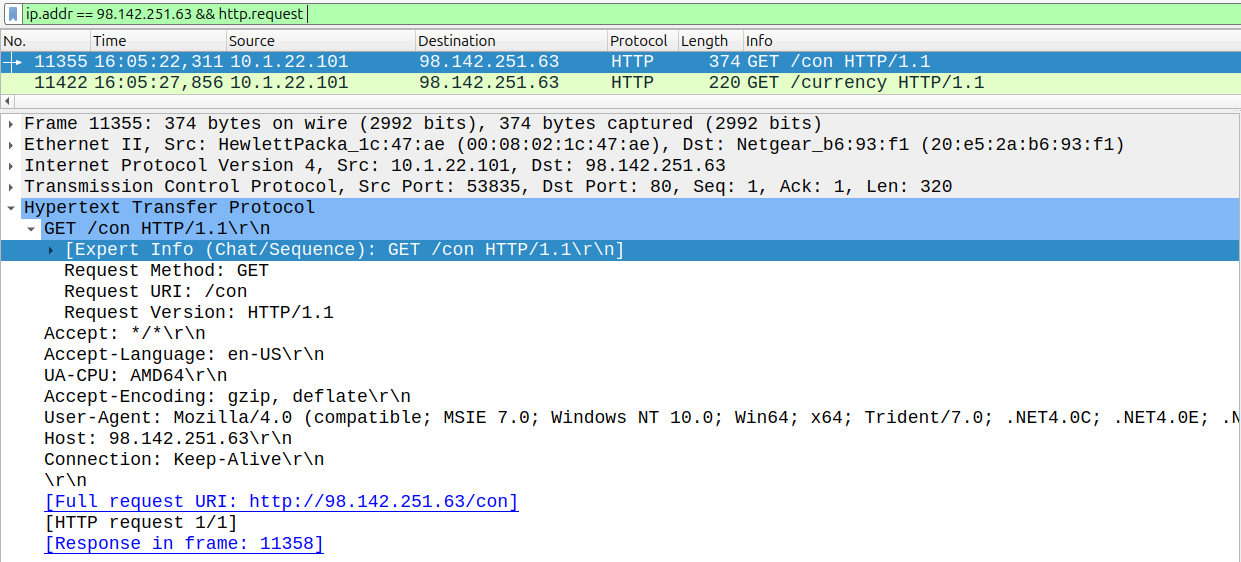Sort by the Source column header
The height and width of the screenshot is (562, 1241).
point(320,41)
